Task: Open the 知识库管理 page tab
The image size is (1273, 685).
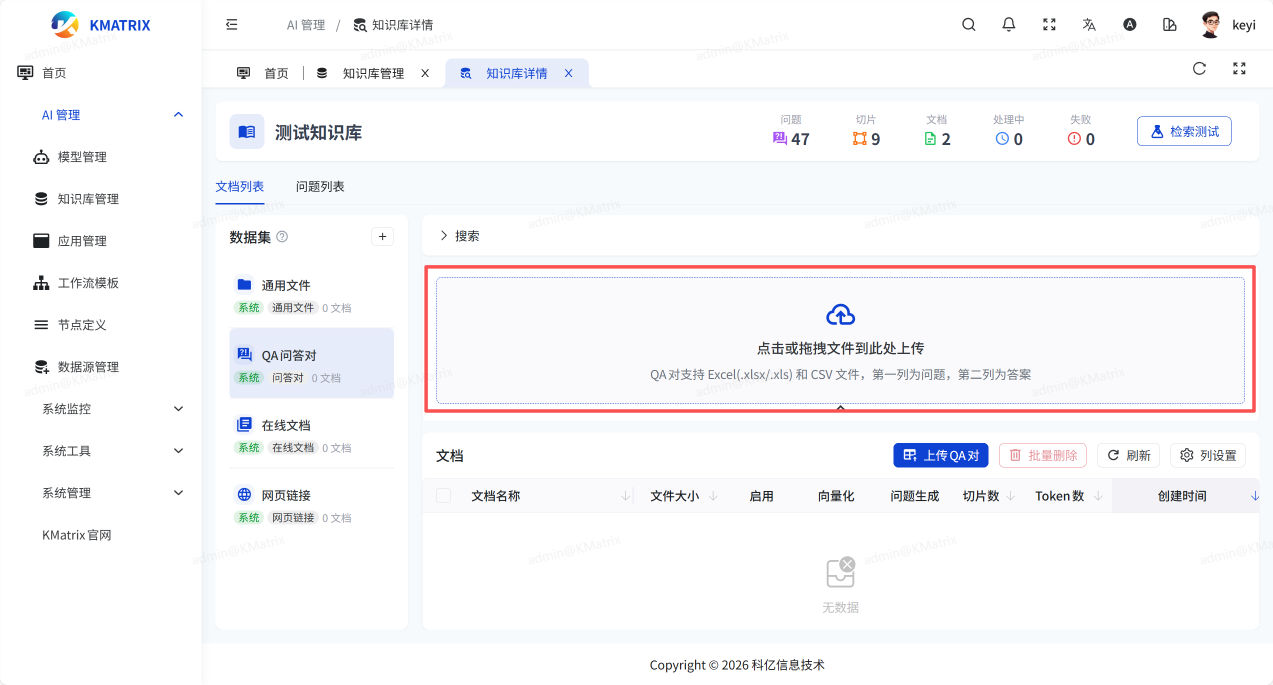Action: pyautogui.click(x=372, y=73)
